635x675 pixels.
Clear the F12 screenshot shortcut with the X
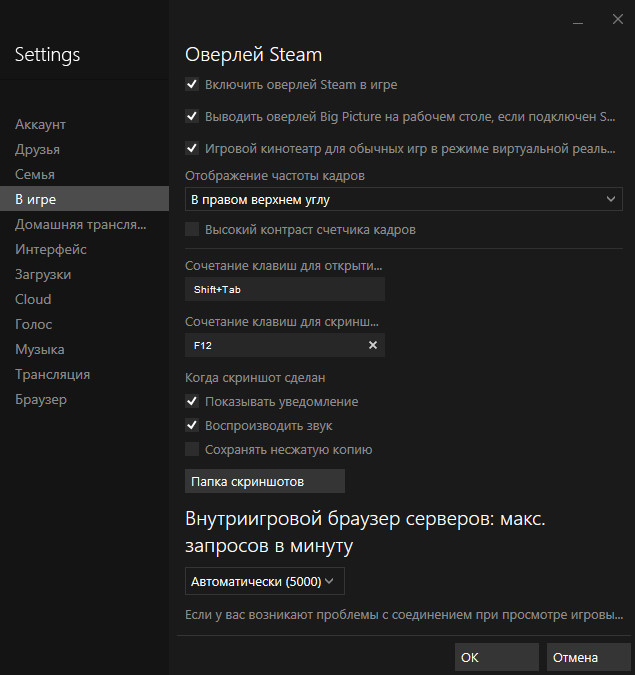tap(373, 345)
